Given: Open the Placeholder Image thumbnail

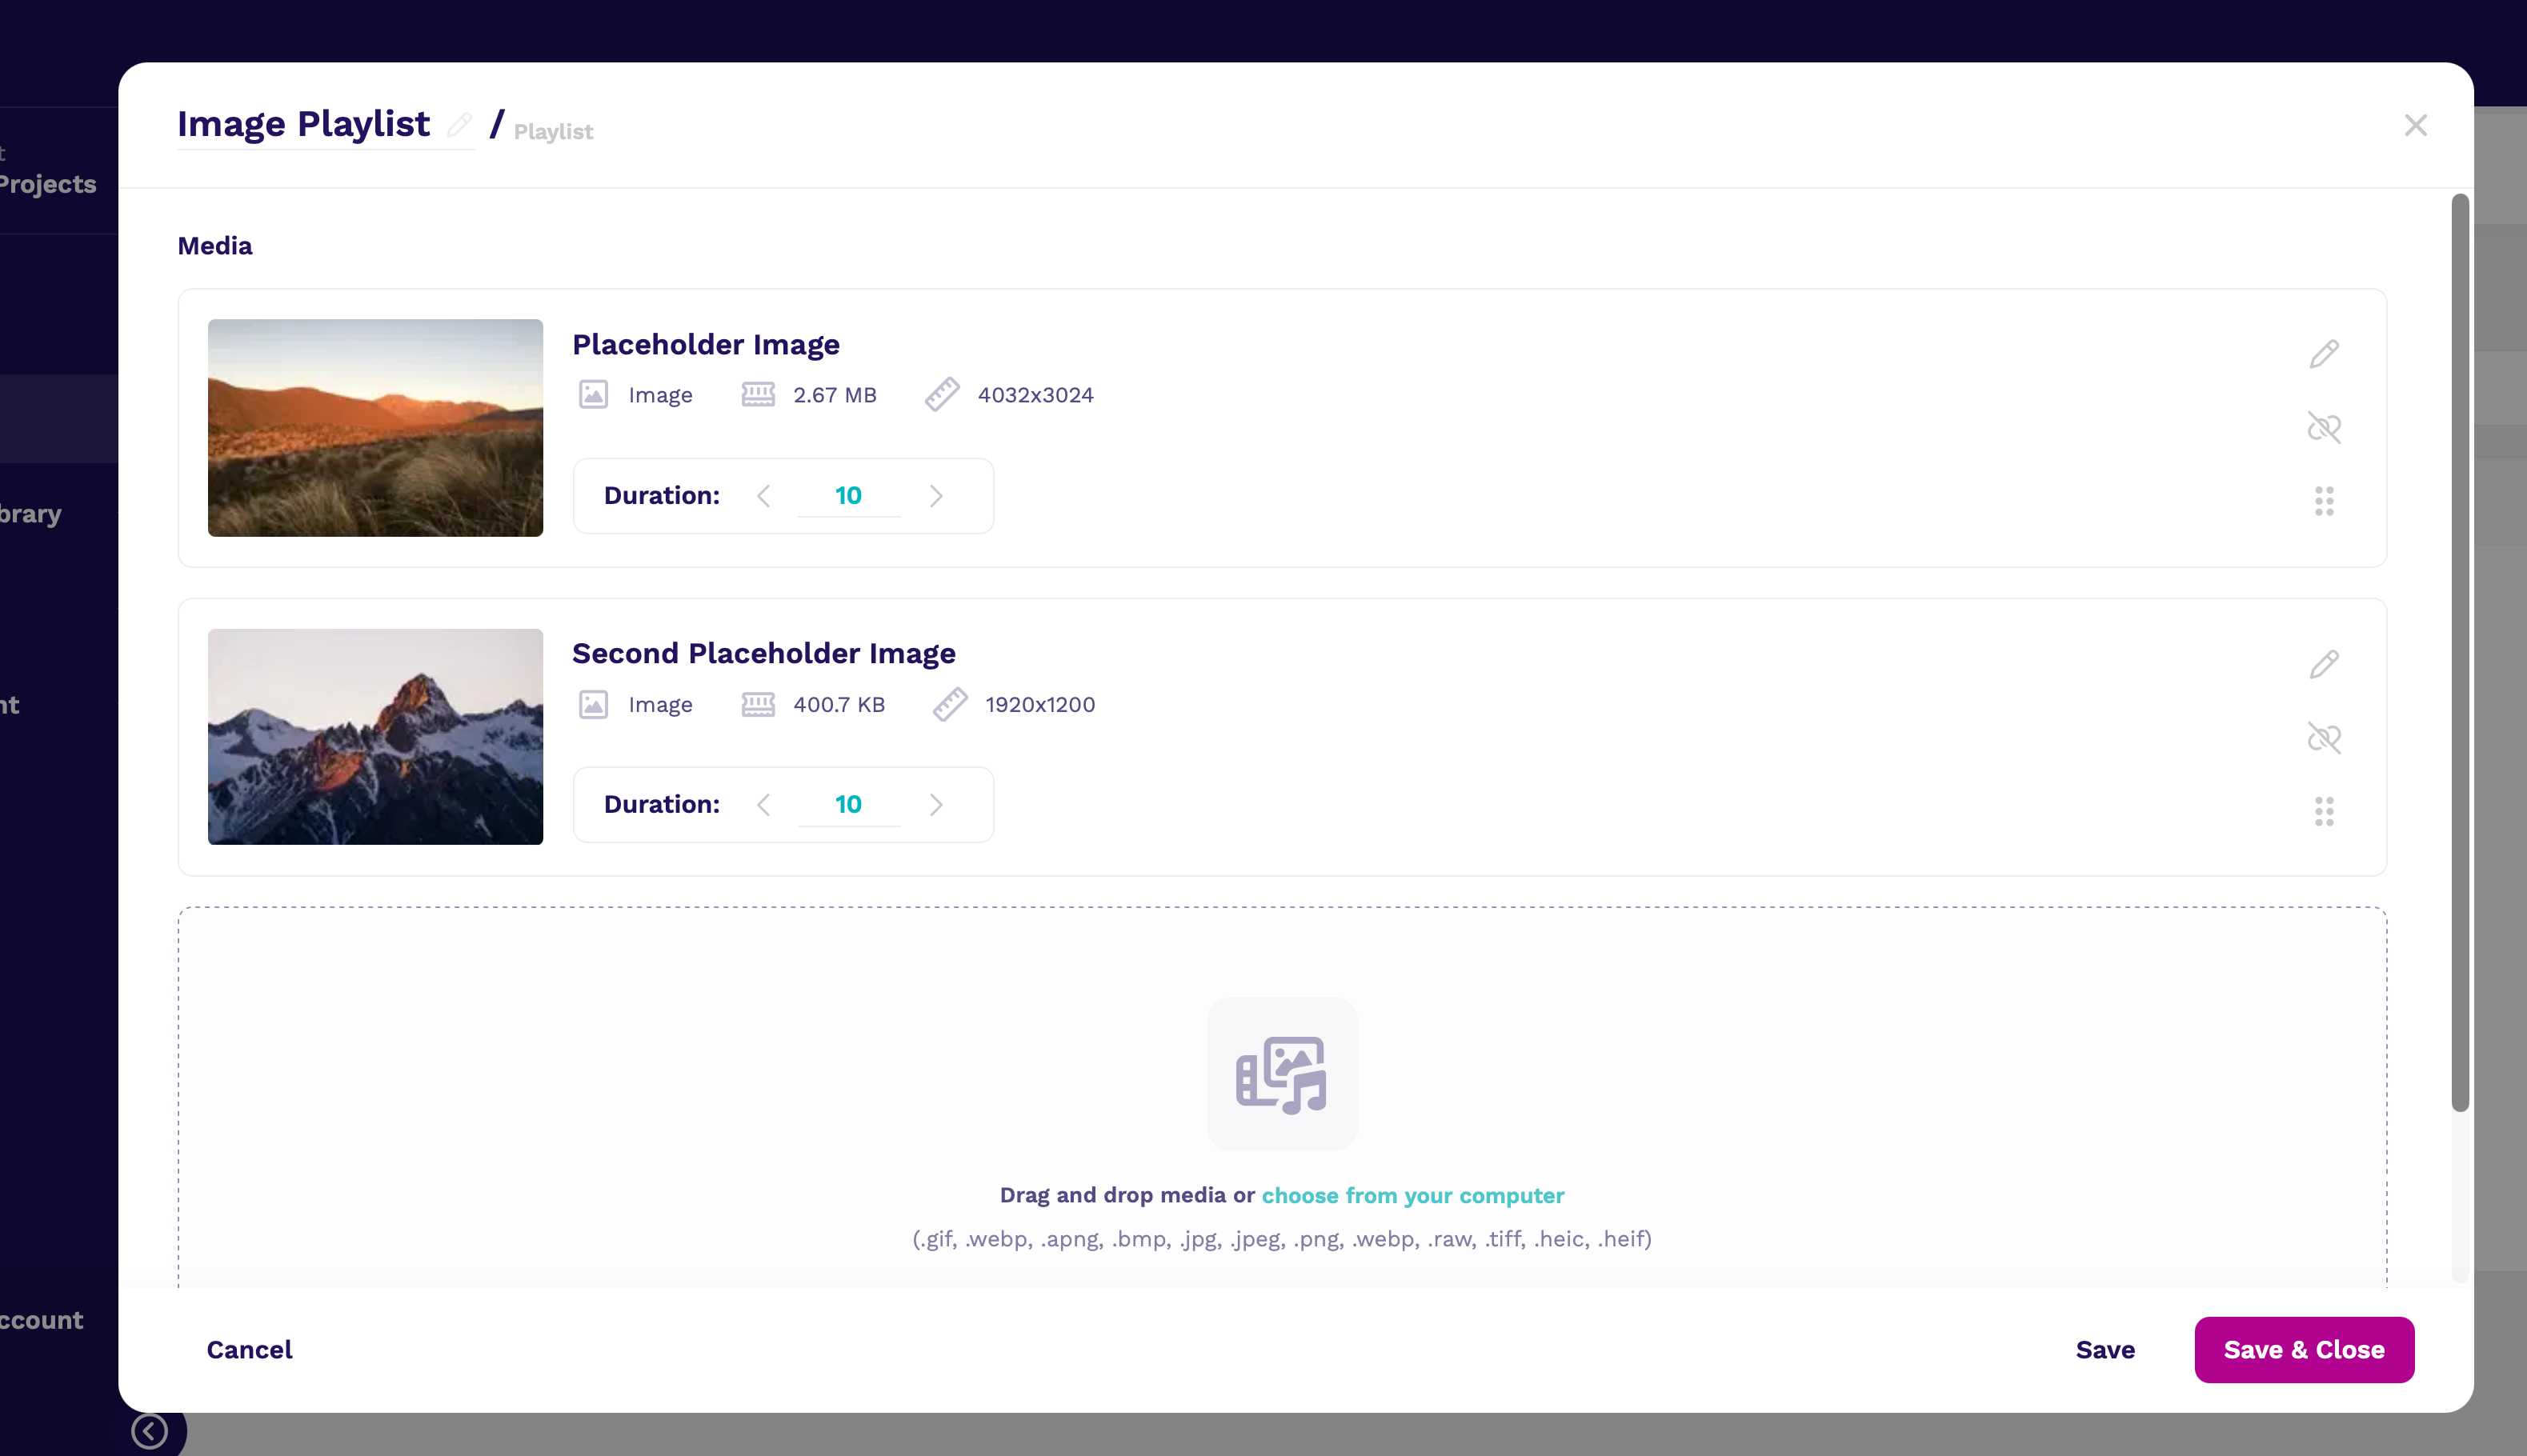Looking at the screenshot, I should [x=375, y=428].
